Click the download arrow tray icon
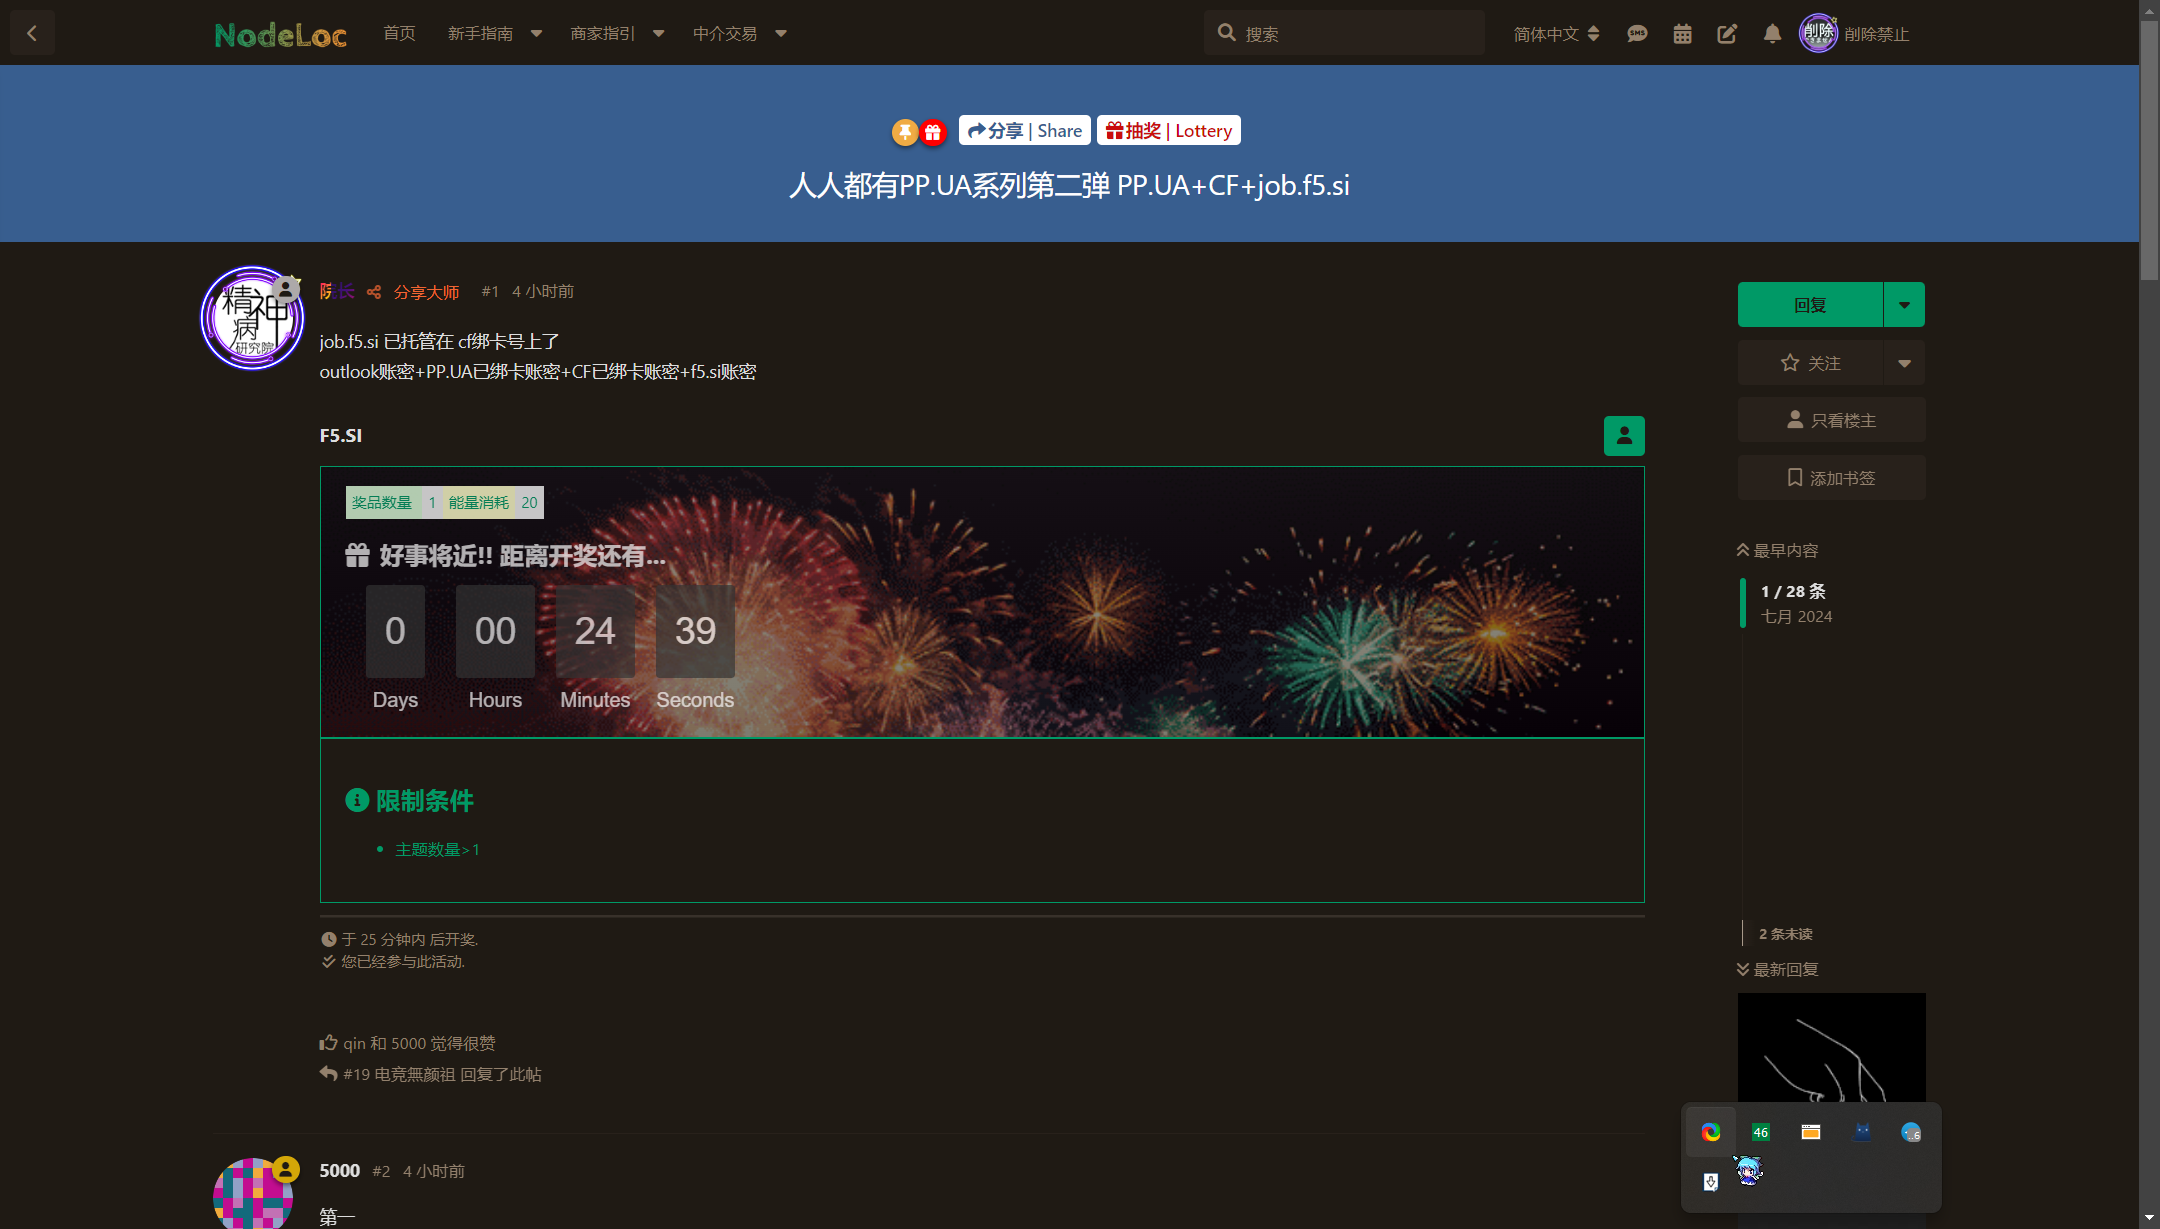This screenshot has height=1229, width=2160. click(1711, 1182)
